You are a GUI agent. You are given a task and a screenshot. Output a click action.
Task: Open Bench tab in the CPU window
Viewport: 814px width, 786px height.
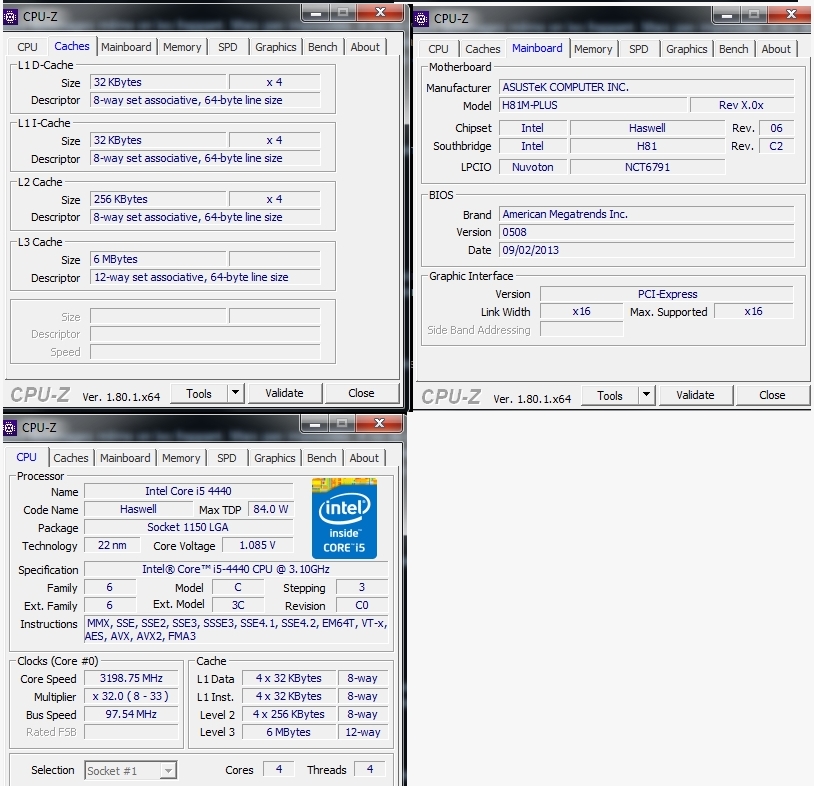pos(321,458)
